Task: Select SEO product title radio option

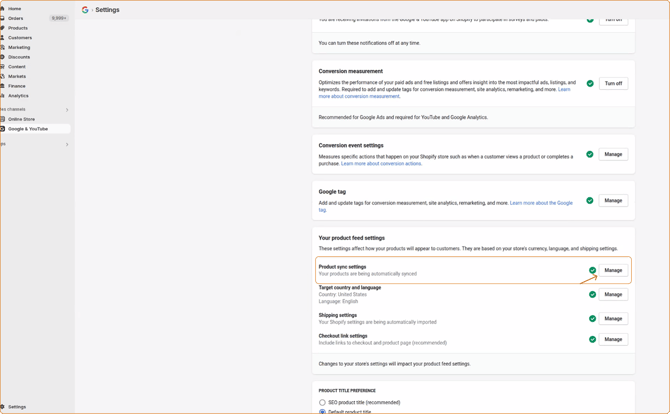Action: 322,402
